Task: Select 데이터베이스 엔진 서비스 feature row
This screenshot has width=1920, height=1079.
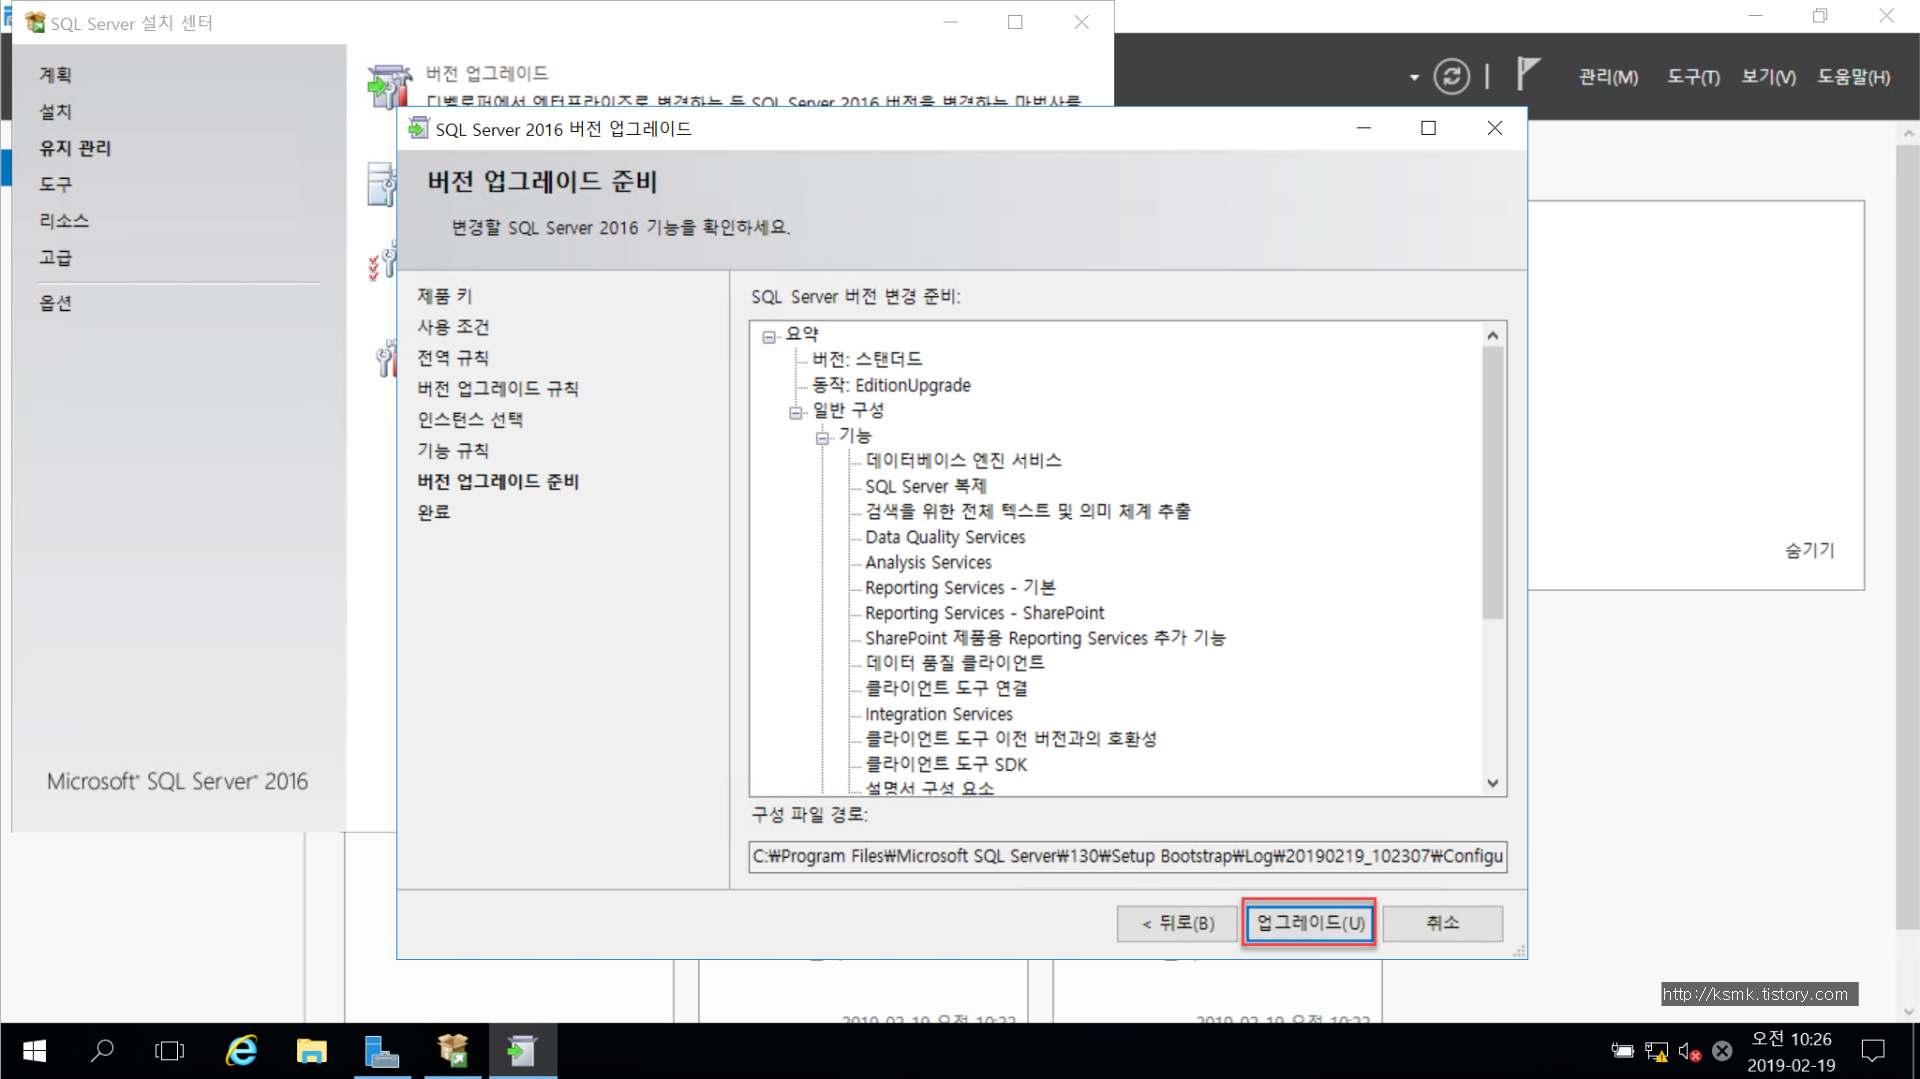Action: [963, 460]
